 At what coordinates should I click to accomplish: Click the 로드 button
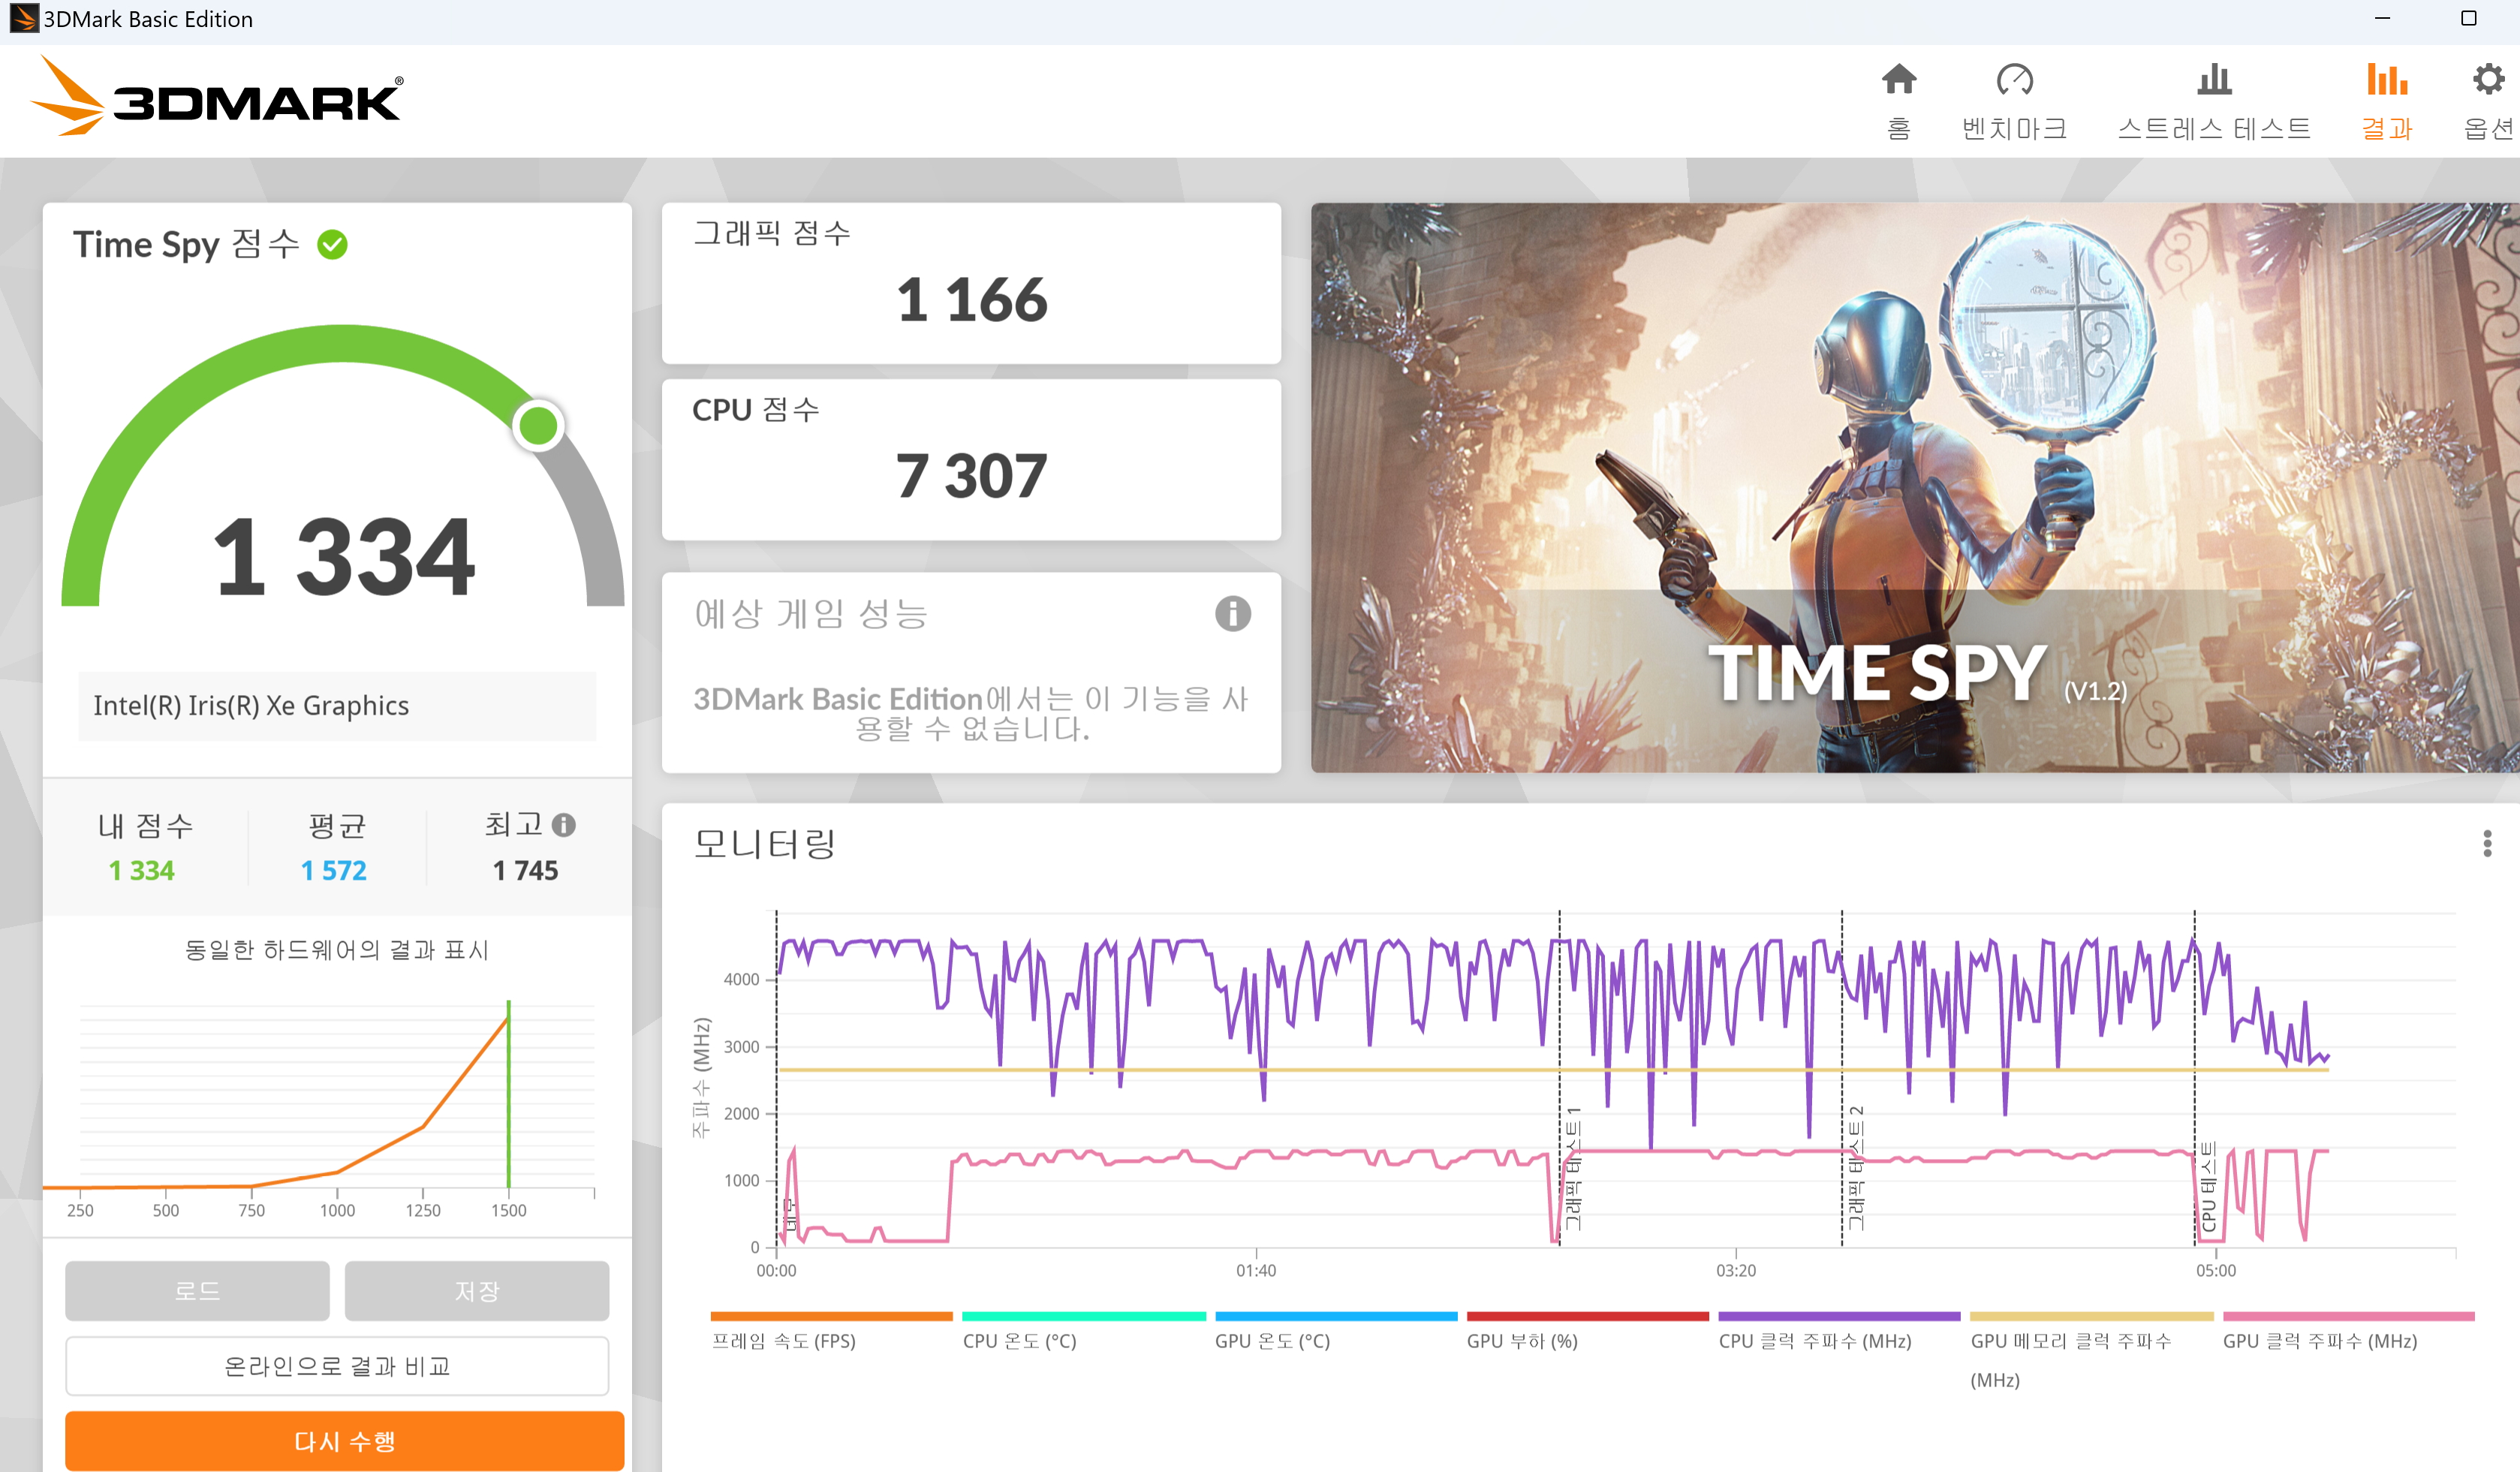tap(197, 1290)
